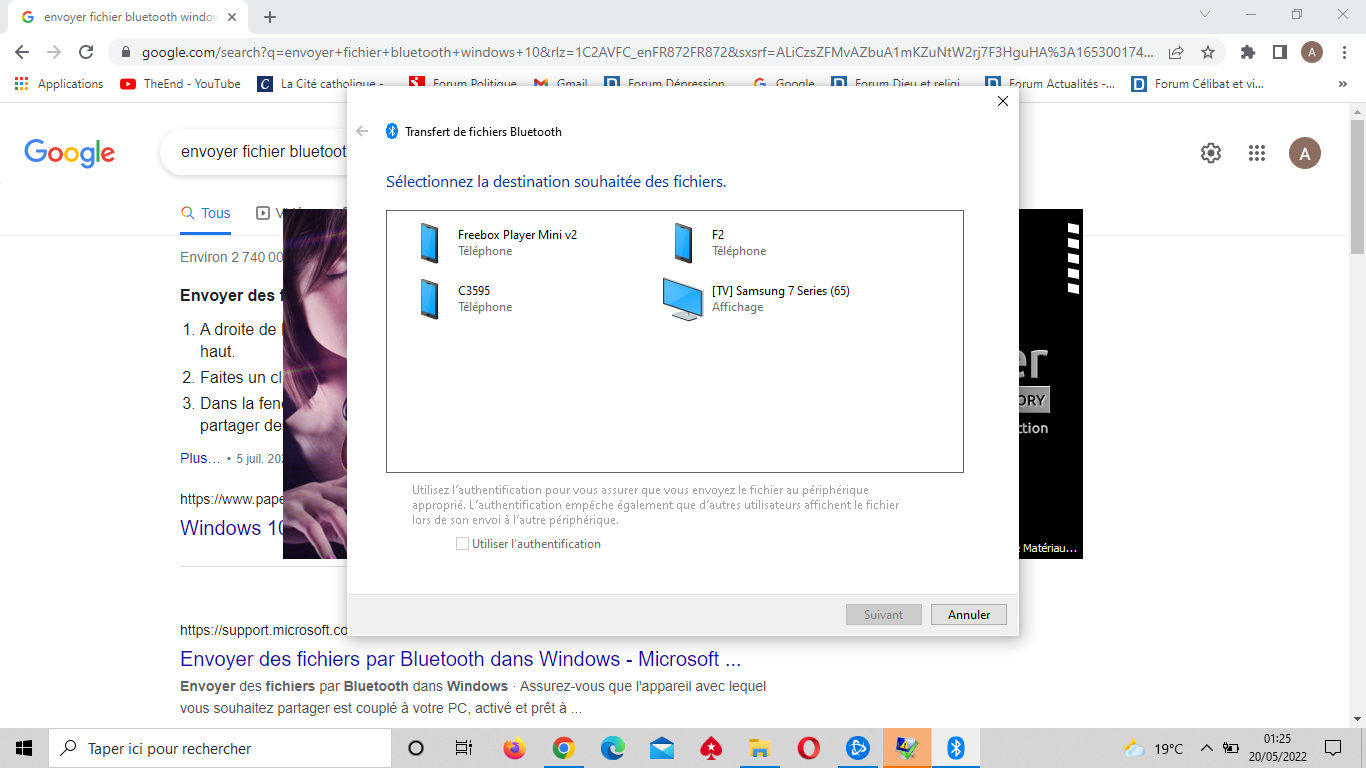Open Cortana from the taskbar circle
This screenshot has width=1366, height=768.
(416, 748)
